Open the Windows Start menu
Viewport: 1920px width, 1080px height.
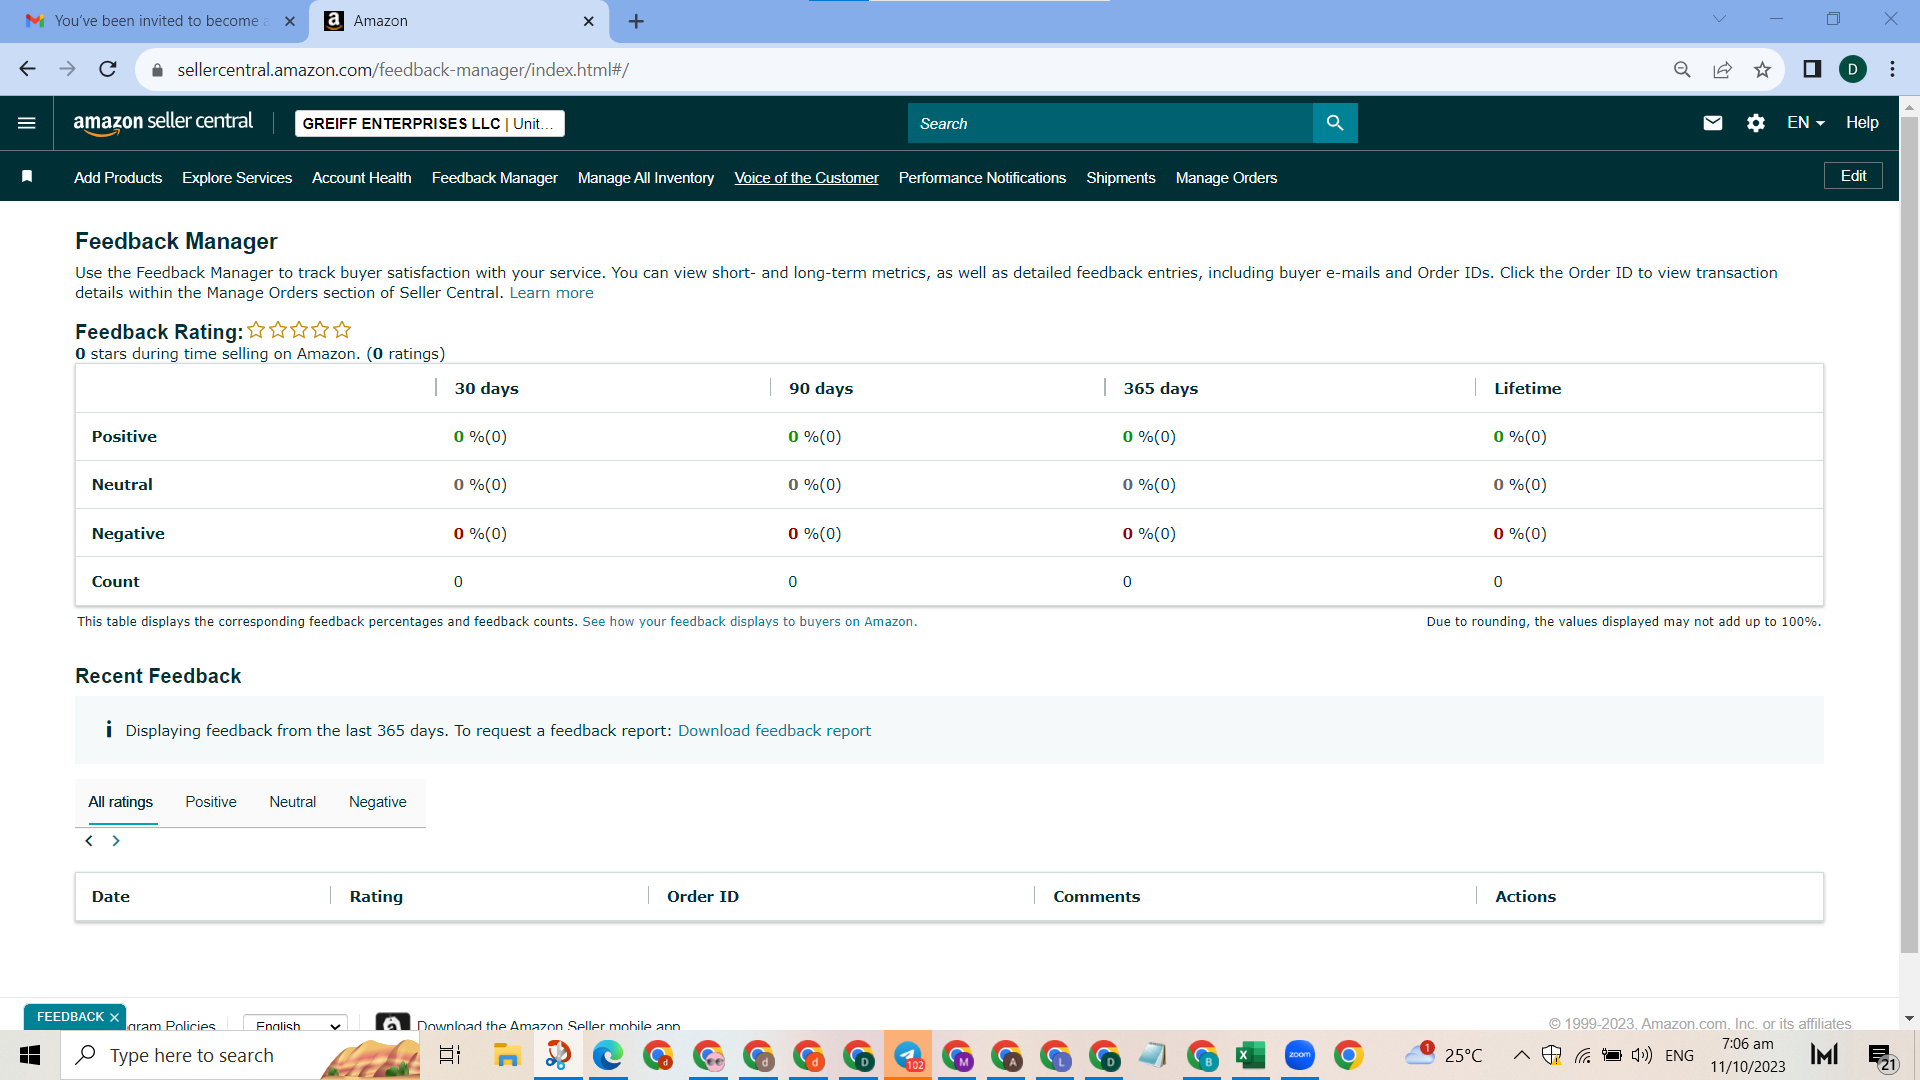(30, 1055)
